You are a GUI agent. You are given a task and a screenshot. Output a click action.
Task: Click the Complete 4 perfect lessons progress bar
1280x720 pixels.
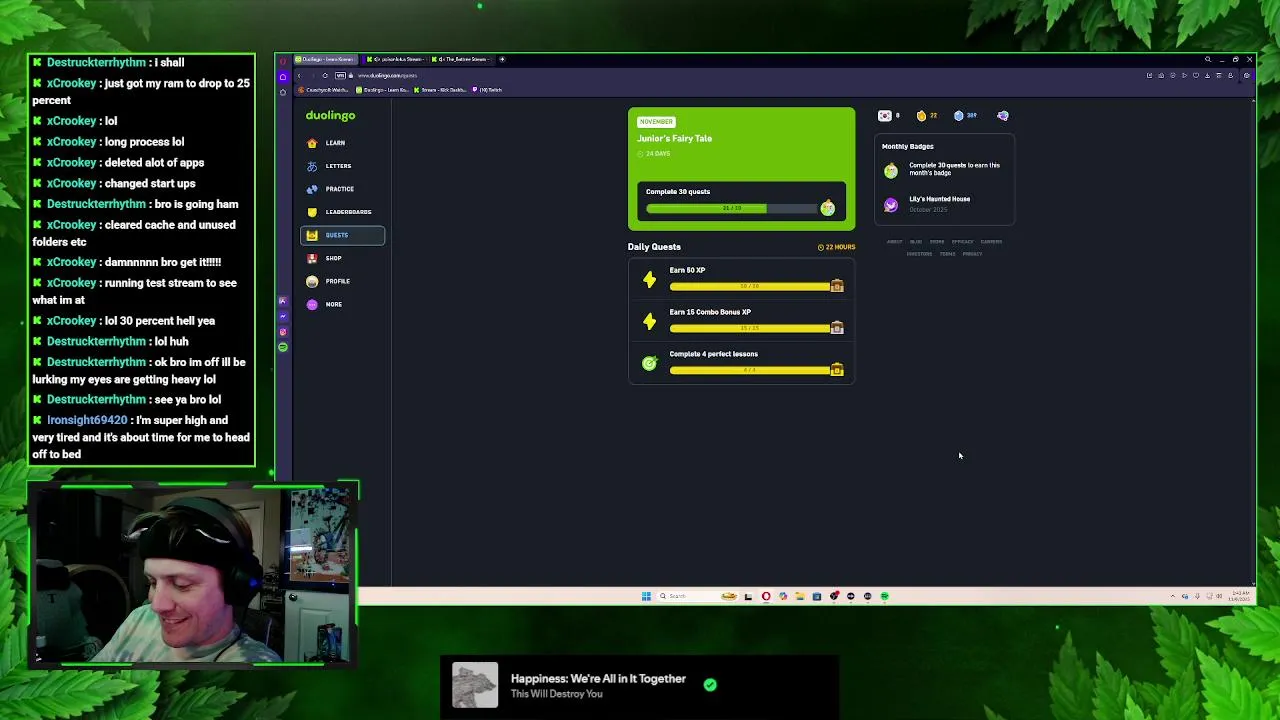point(750,371)
